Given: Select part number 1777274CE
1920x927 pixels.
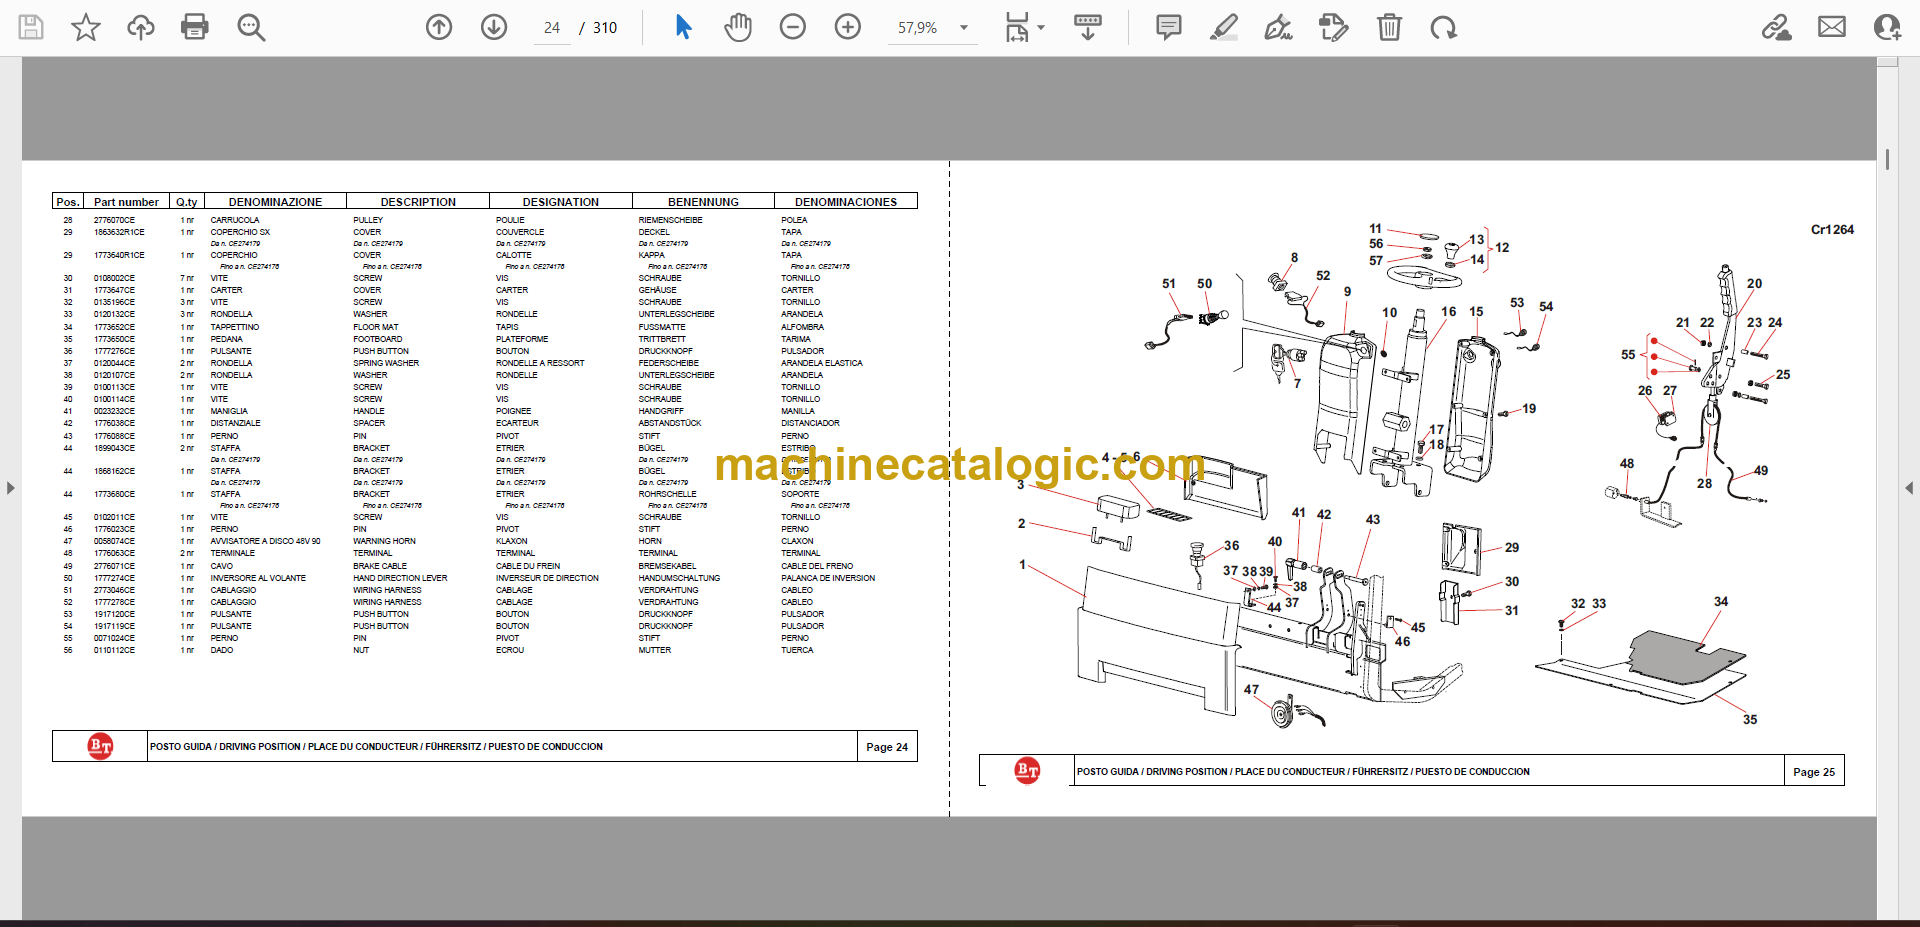Looking at the screenshot, I should [114, 578].
